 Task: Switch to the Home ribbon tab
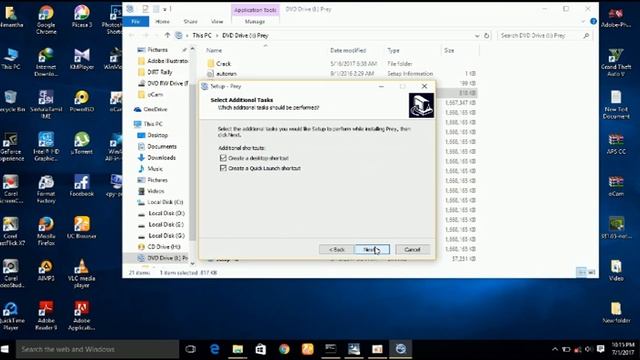coord(162,22)
